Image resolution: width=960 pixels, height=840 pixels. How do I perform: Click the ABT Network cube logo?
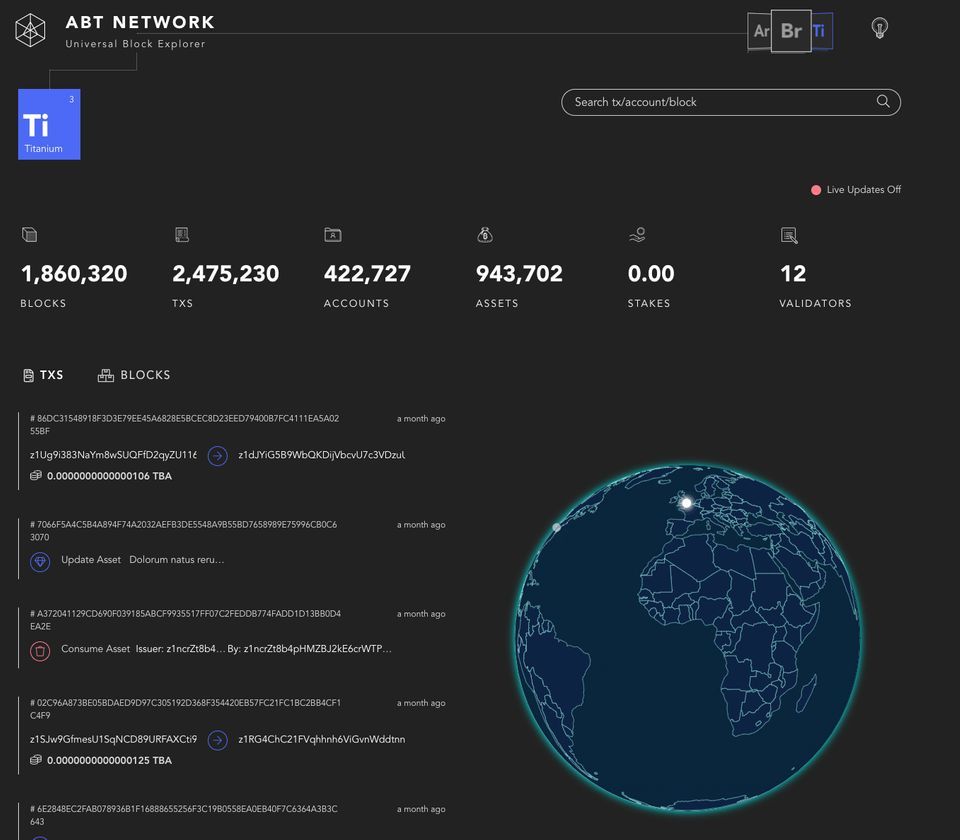[30, 30]
